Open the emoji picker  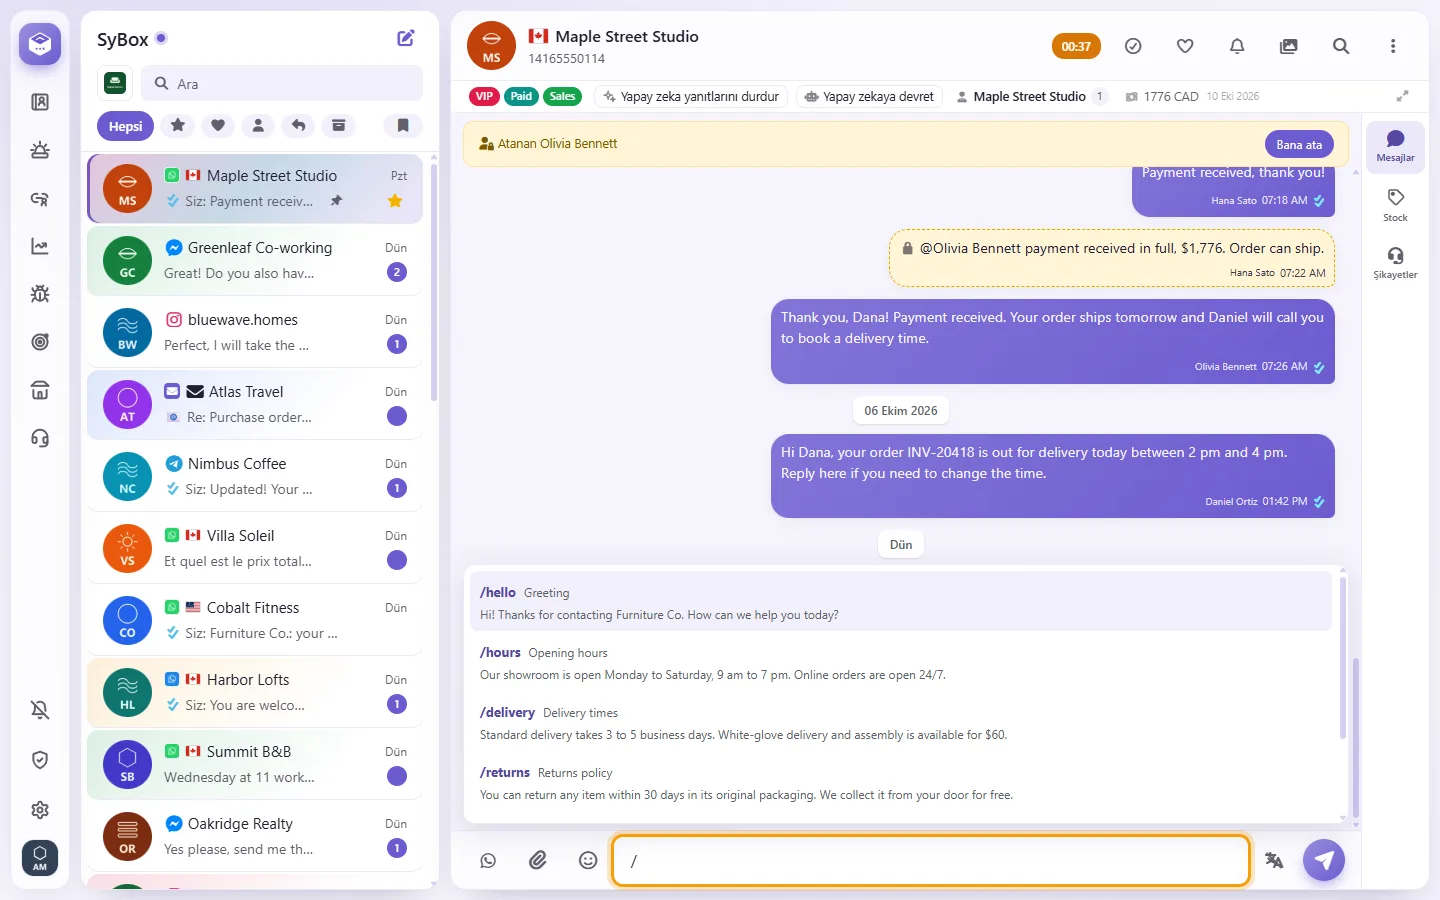coord(588,860)
